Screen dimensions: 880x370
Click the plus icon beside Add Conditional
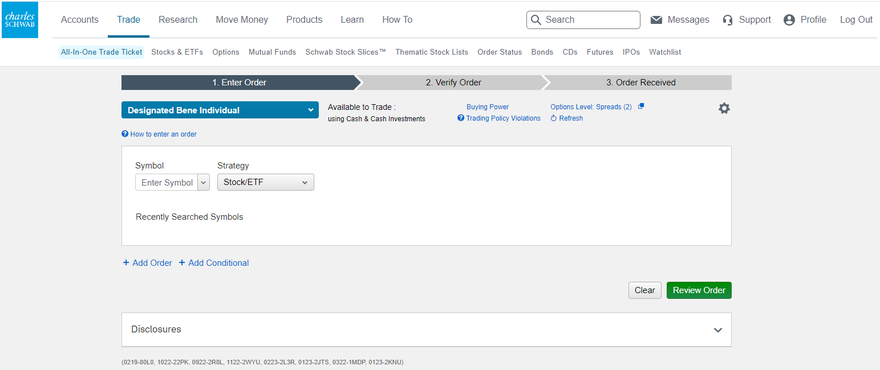pos(182,263)
